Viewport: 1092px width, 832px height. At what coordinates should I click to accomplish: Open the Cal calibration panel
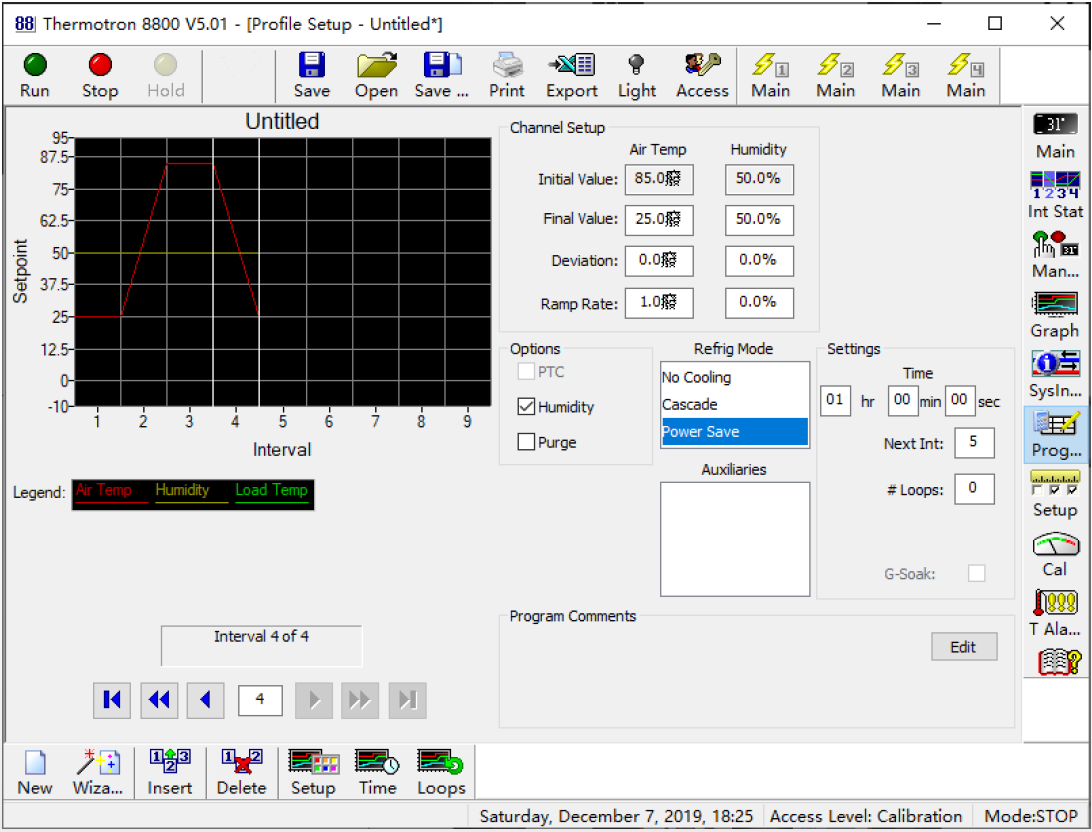(x=1055, y=554)
